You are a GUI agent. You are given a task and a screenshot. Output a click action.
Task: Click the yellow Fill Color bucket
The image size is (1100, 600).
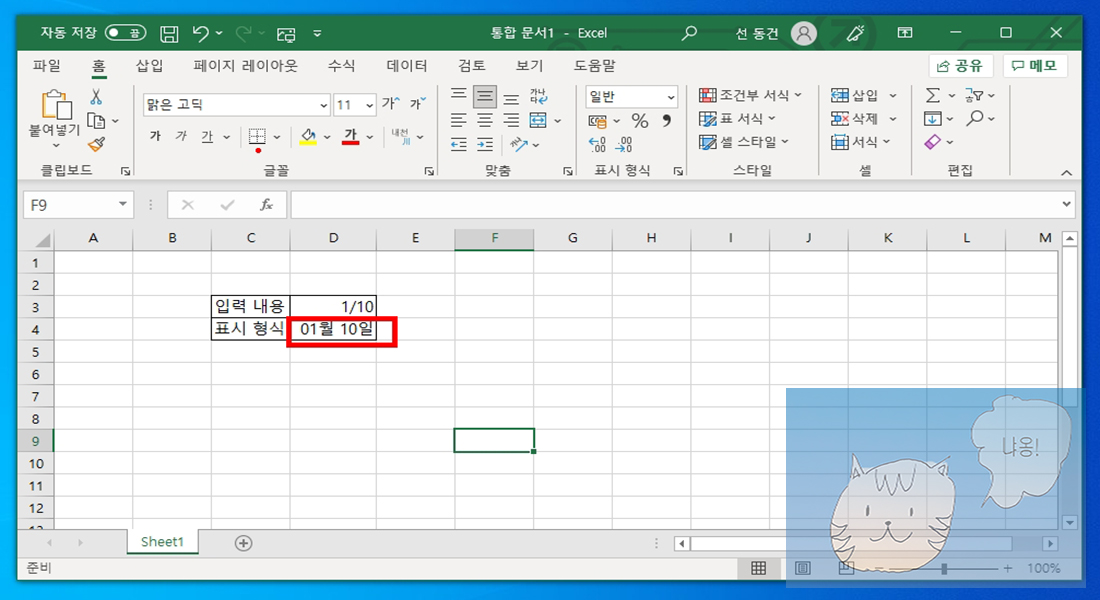pos(308,137)
